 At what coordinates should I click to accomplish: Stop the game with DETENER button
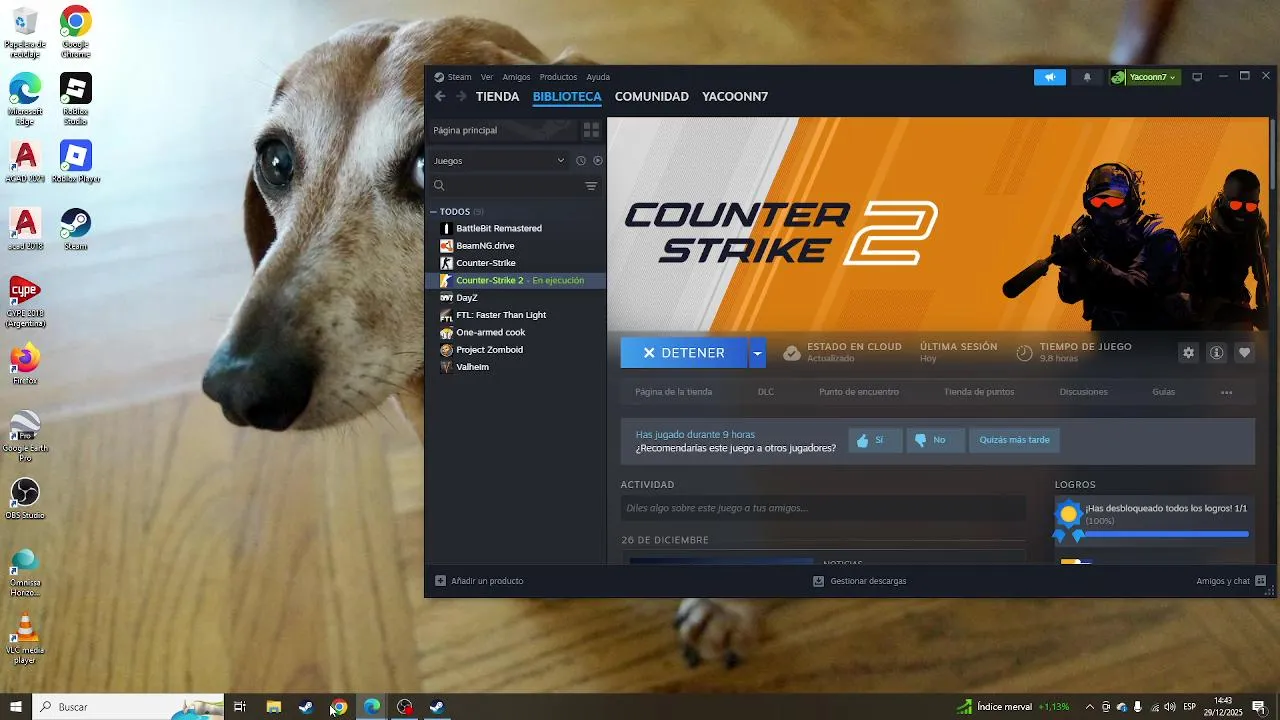point(684,353)
